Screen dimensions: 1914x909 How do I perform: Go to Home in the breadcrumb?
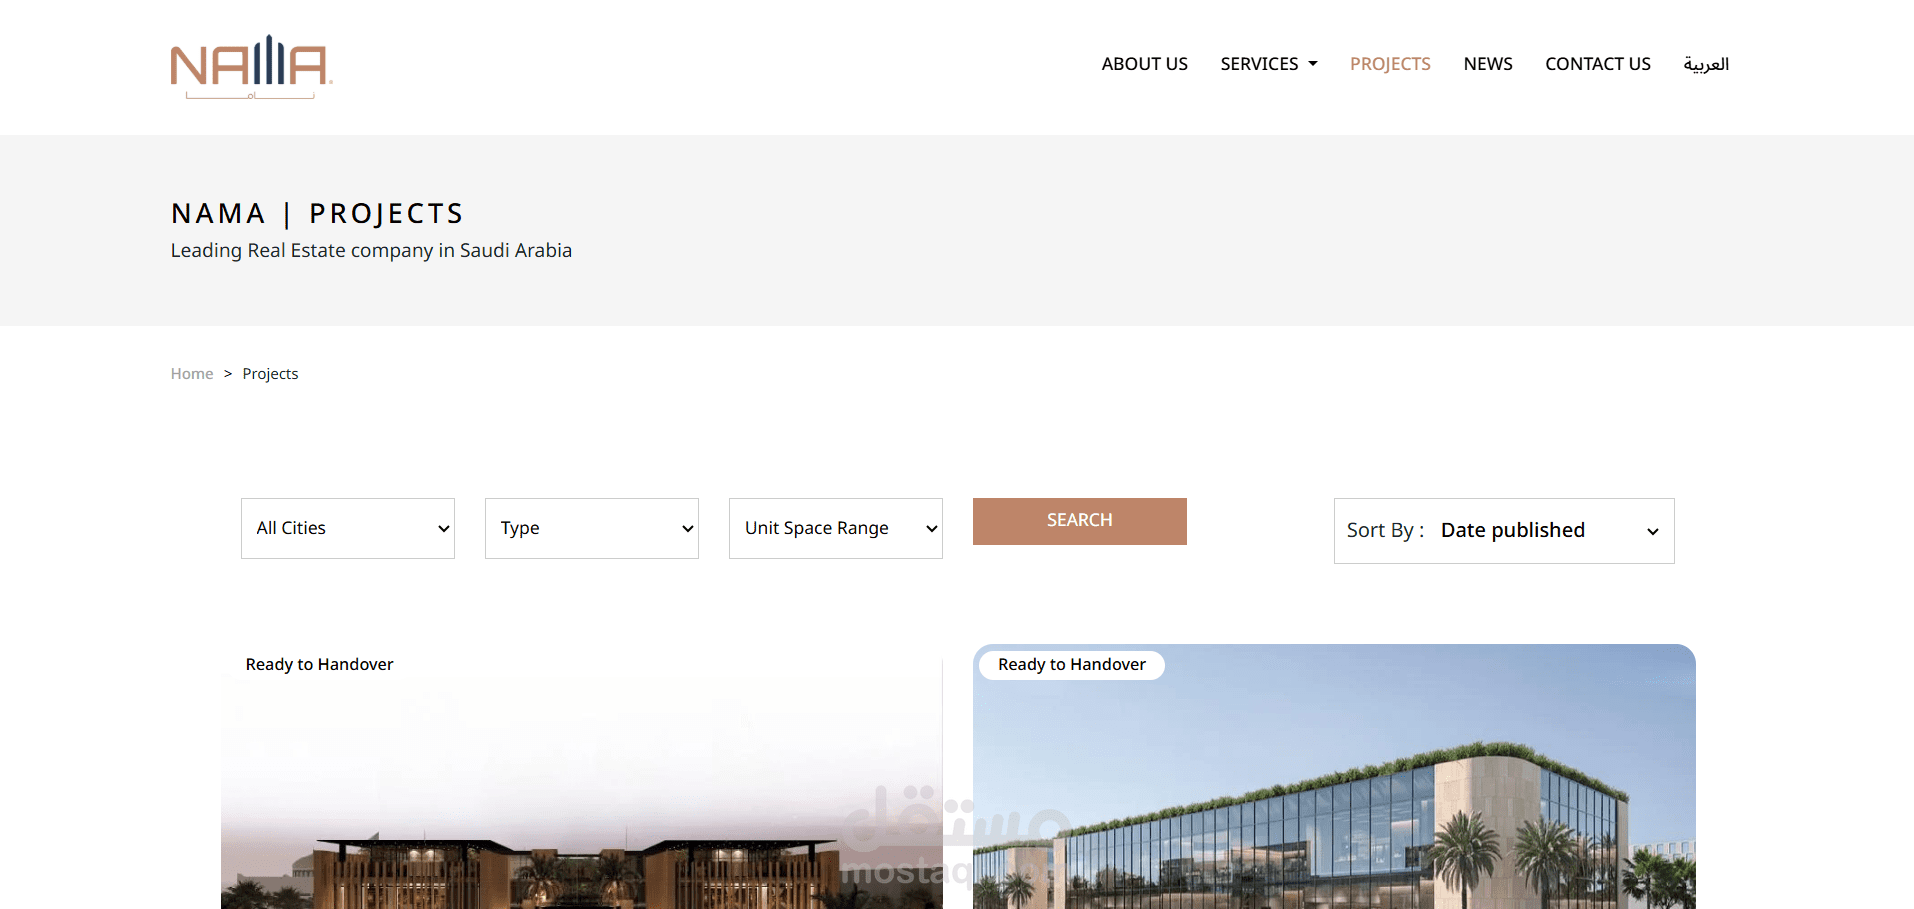click(192, 374)
